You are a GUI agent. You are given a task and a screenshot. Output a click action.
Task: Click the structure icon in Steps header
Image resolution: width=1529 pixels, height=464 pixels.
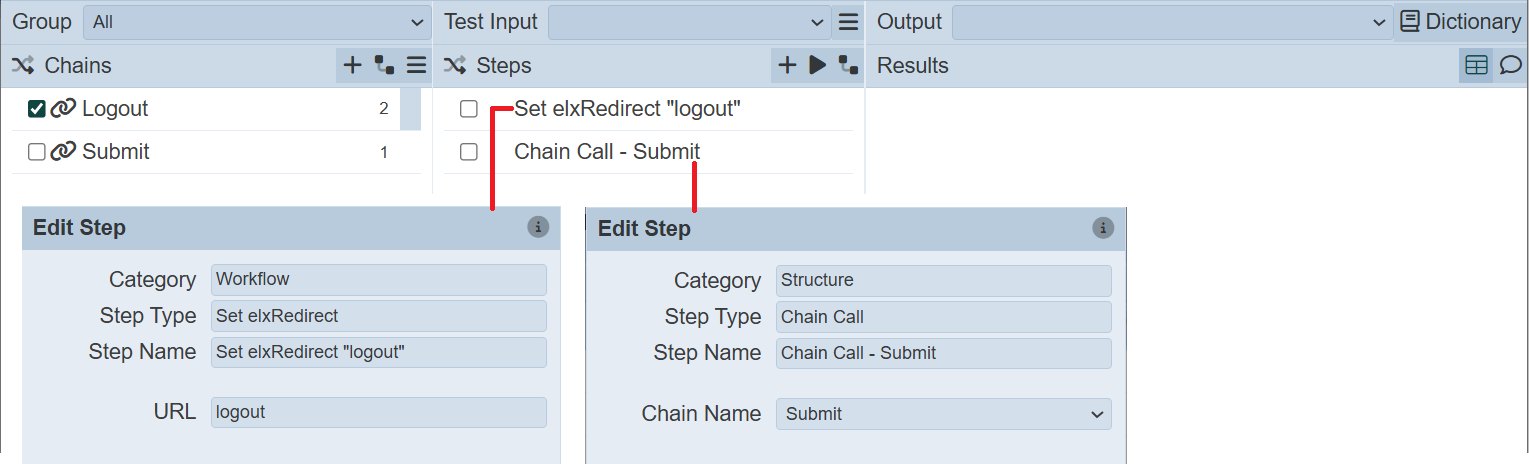848,66
